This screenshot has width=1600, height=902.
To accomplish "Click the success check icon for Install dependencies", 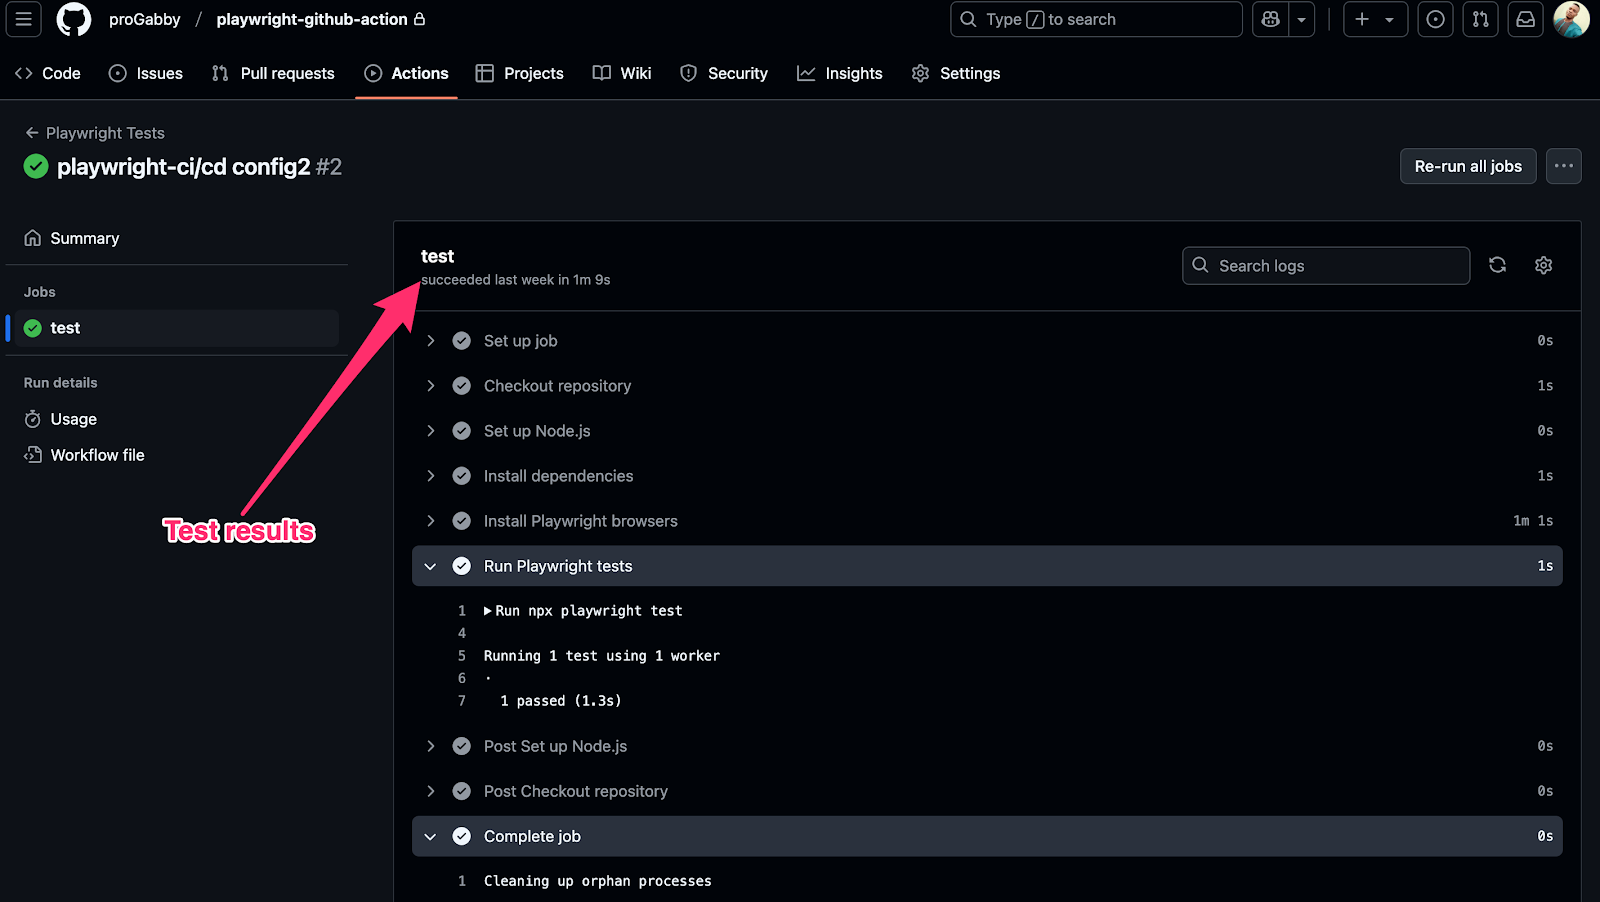I will coord(461,476).
